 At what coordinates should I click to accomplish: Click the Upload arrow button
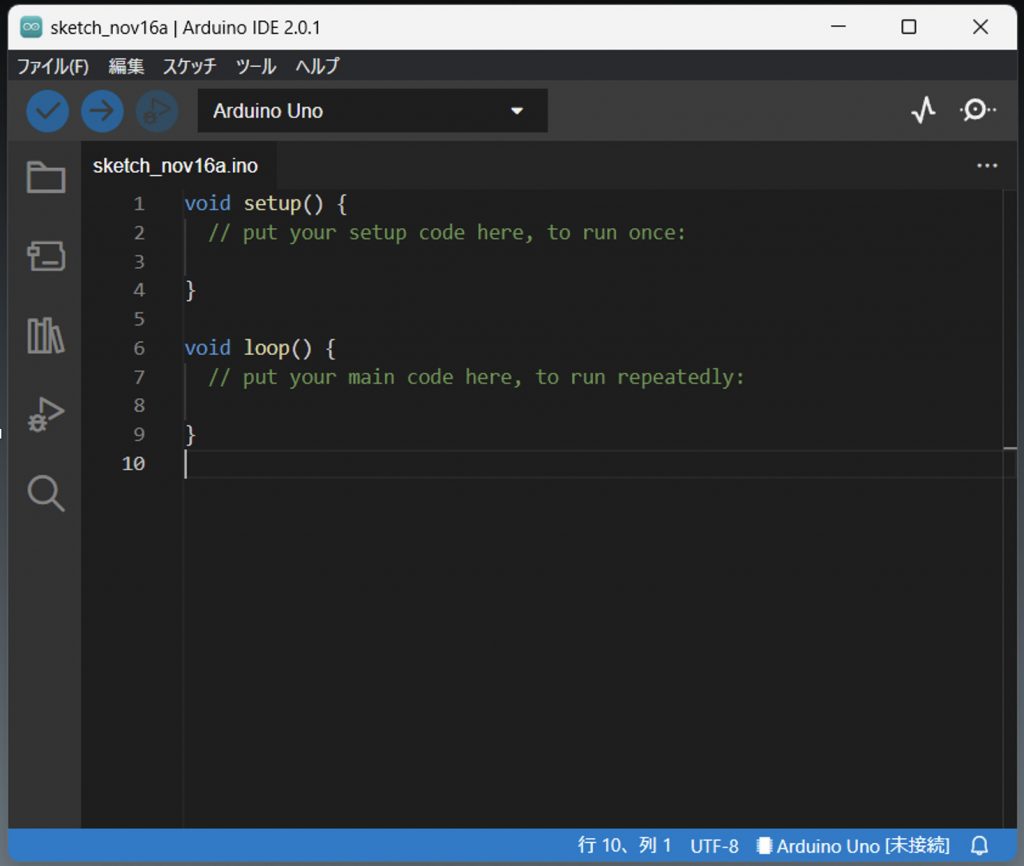click(102, 111)
